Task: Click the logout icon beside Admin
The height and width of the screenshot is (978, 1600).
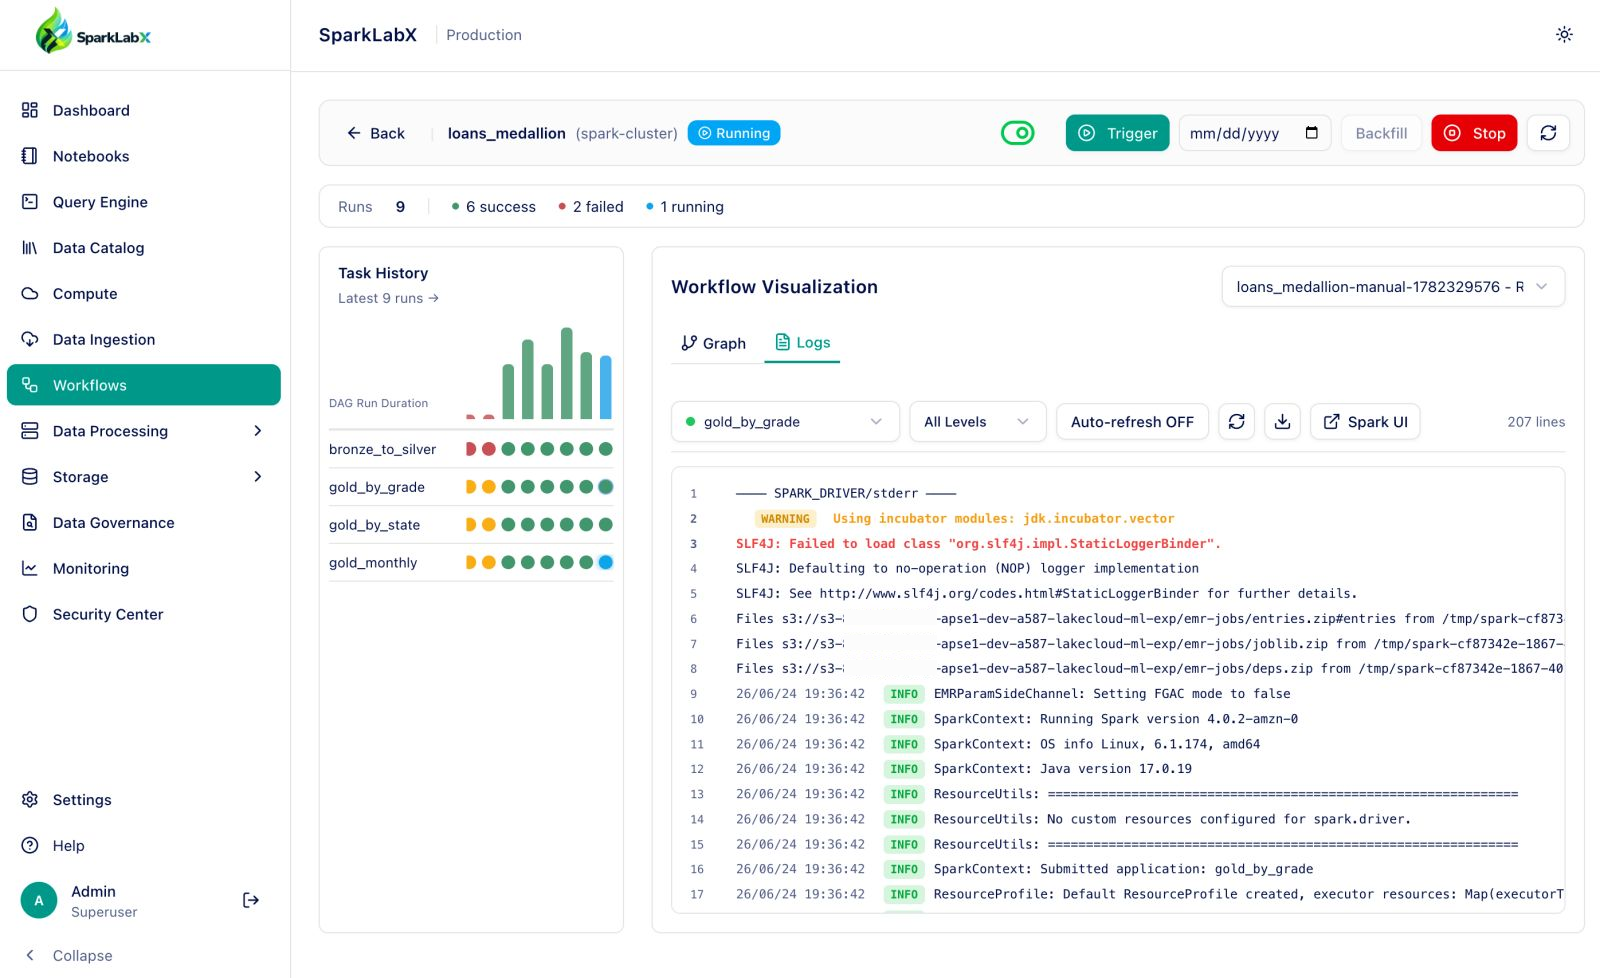Action: click(x=251, y=901)
